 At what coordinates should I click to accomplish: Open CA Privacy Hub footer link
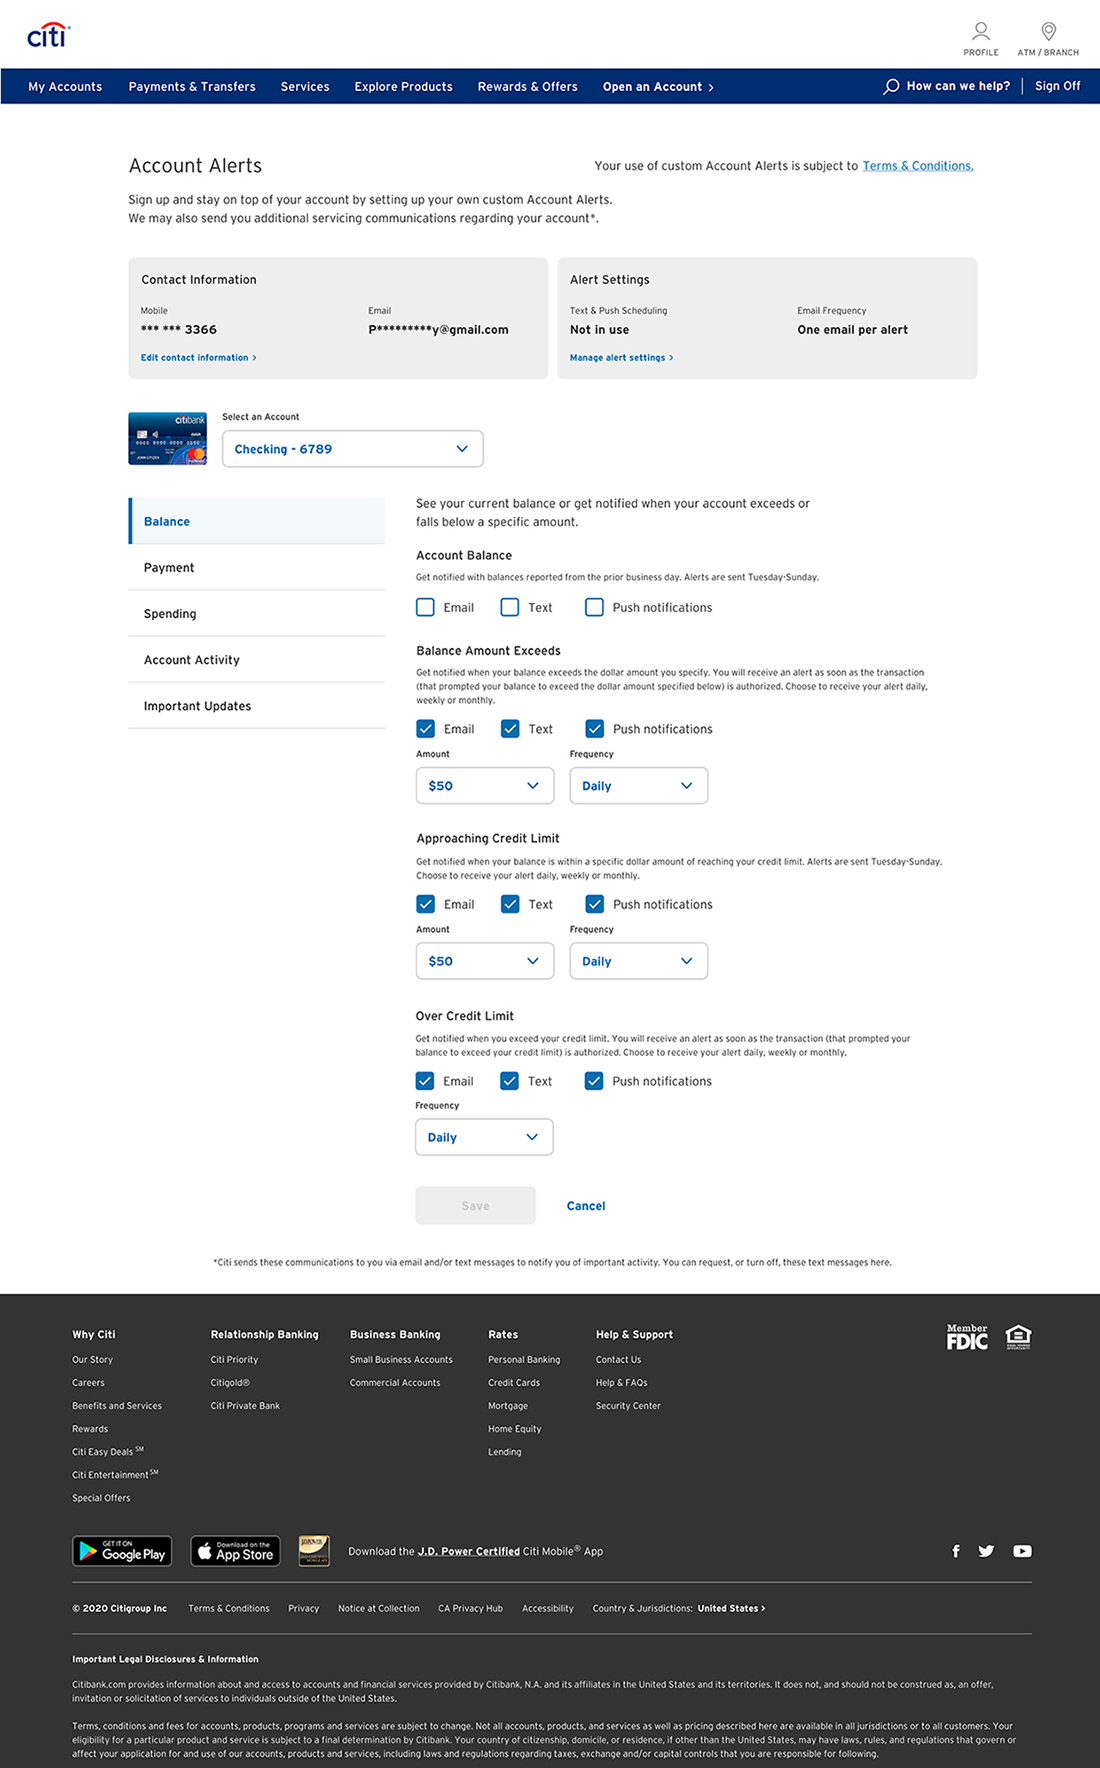click(470, 1608)
